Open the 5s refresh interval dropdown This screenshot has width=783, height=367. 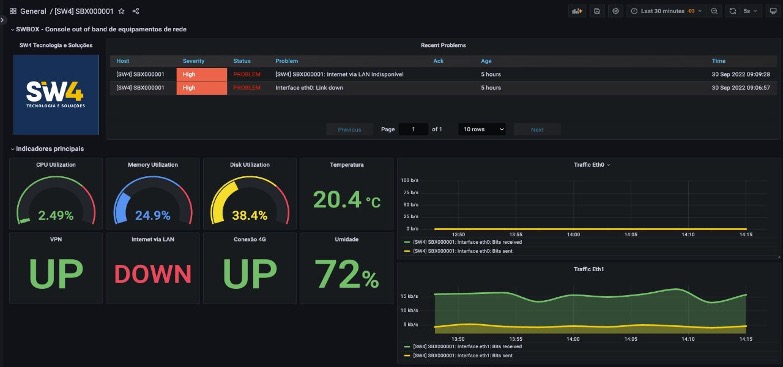click(751, 11)
